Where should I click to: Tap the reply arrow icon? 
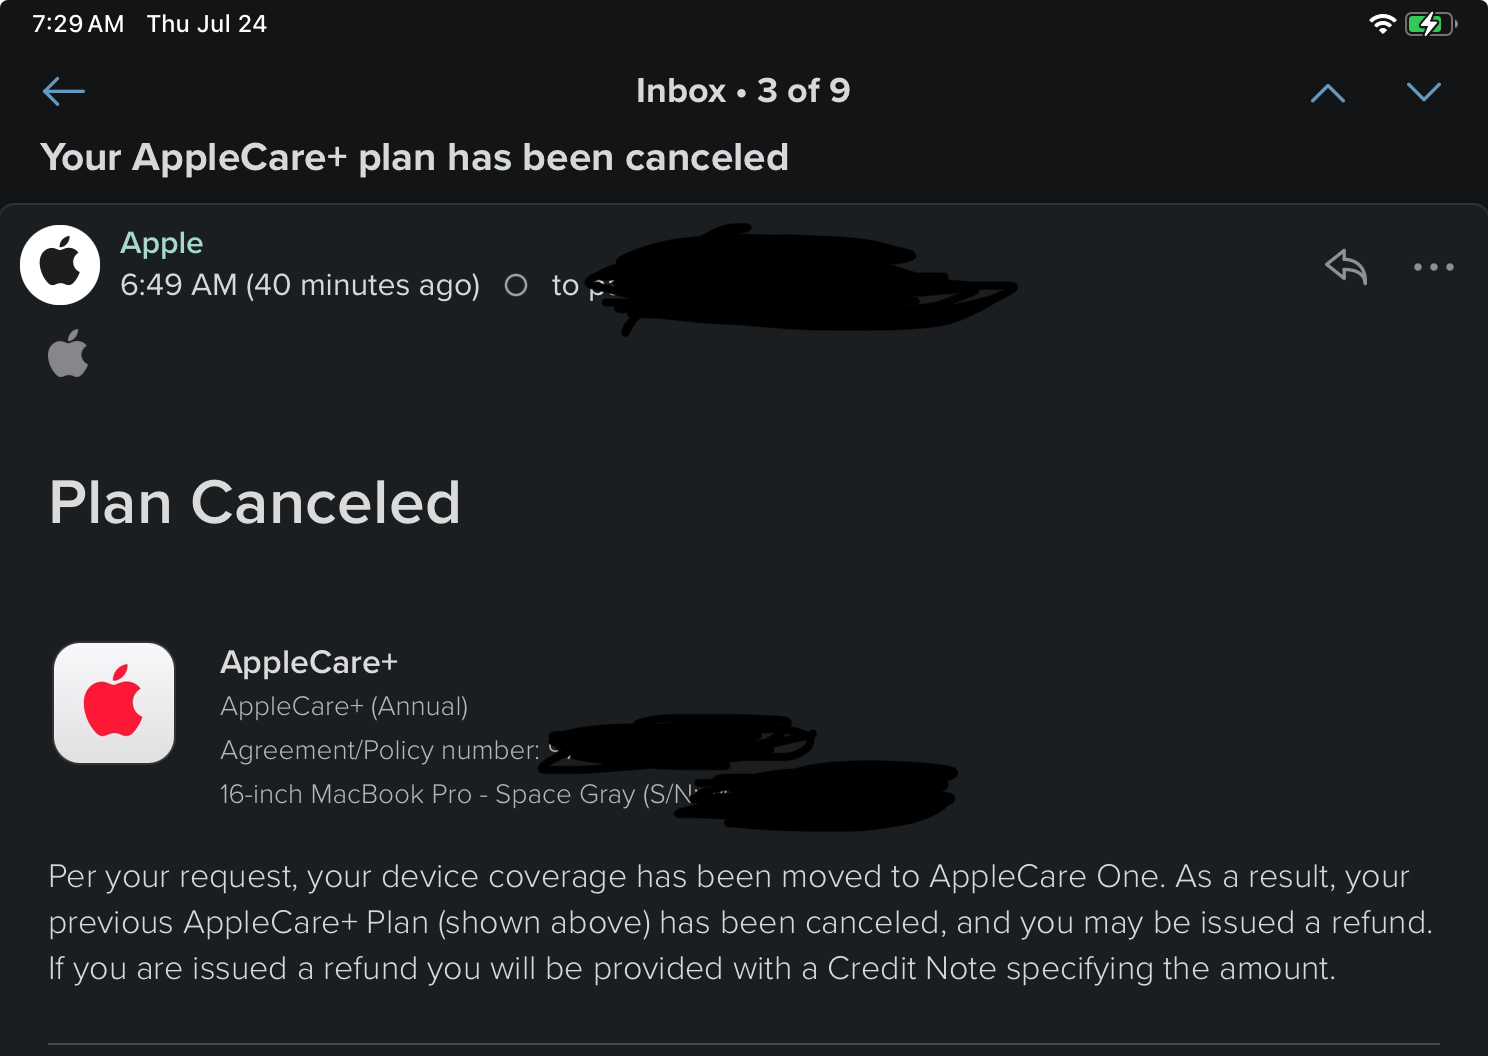click(x=1346, y=267)
